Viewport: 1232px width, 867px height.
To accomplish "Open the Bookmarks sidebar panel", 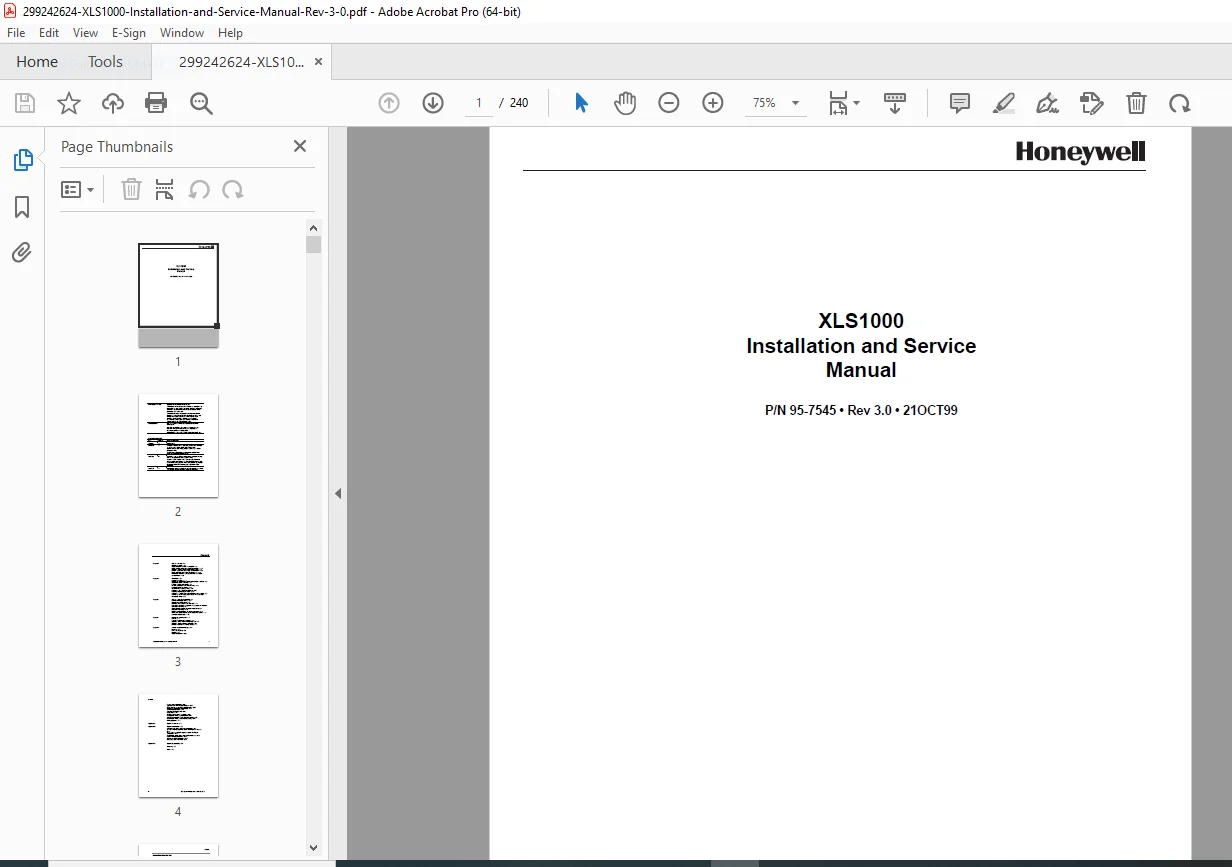I will (22, 207).
